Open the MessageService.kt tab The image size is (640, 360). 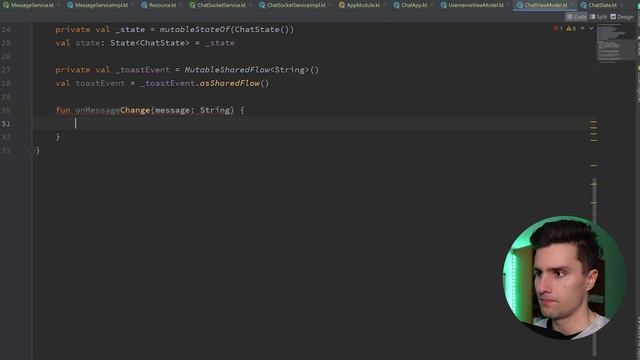[29, 5]
